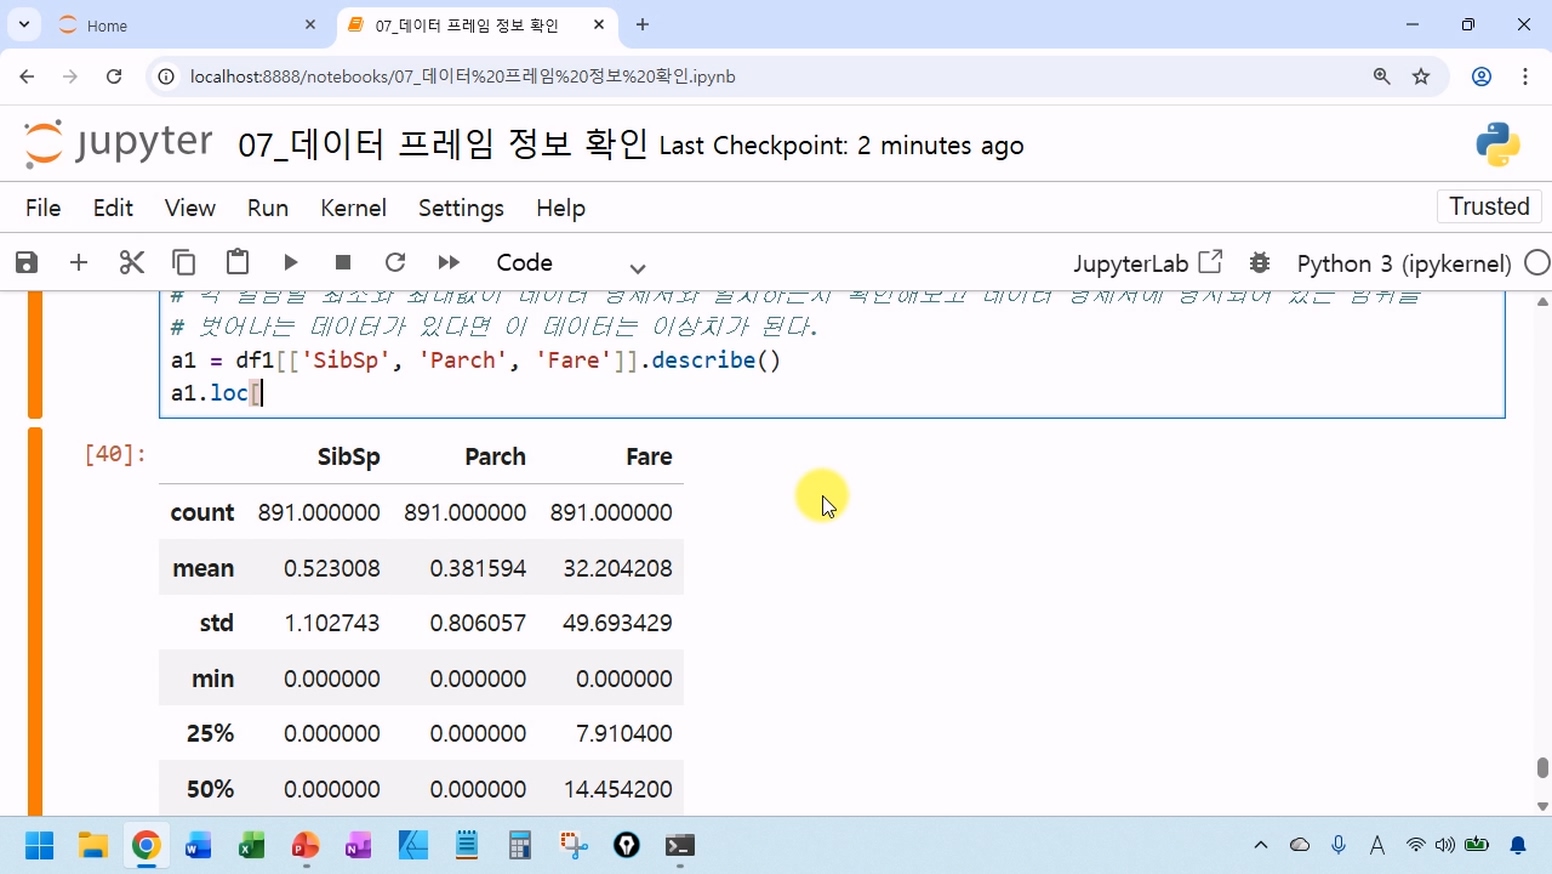The width and height of the screenshot is (1552, 874).
Task: Click the Python logo icon
Action: (x=1498, y=144)
